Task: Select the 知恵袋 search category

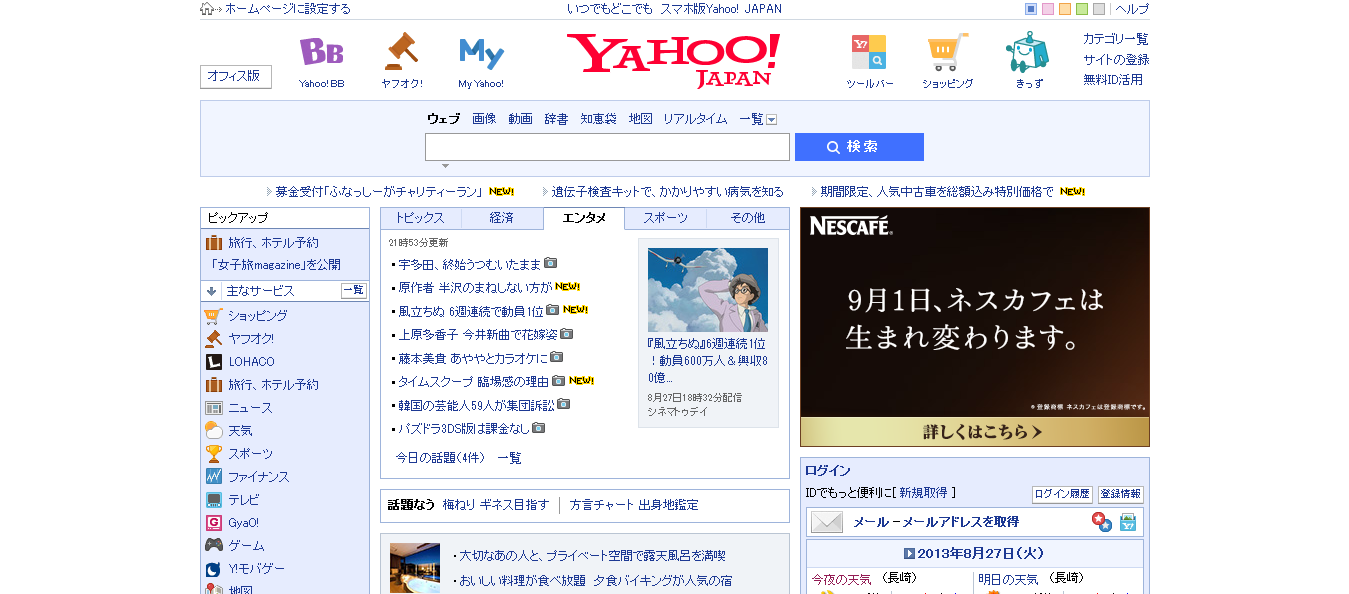Action: coord(598,119)
